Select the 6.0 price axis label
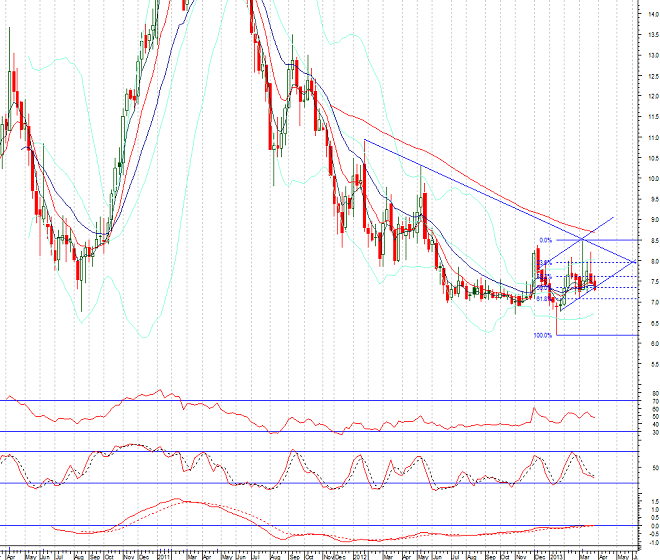Image resolution: width=660 pixels, height=560 pixels. click(651, 343)
